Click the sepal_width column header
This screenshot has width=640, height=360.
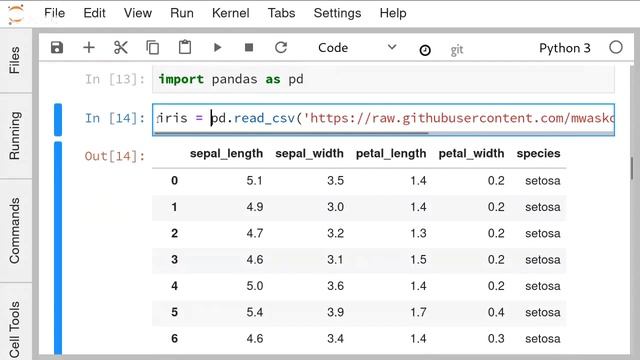pos(309,154)
